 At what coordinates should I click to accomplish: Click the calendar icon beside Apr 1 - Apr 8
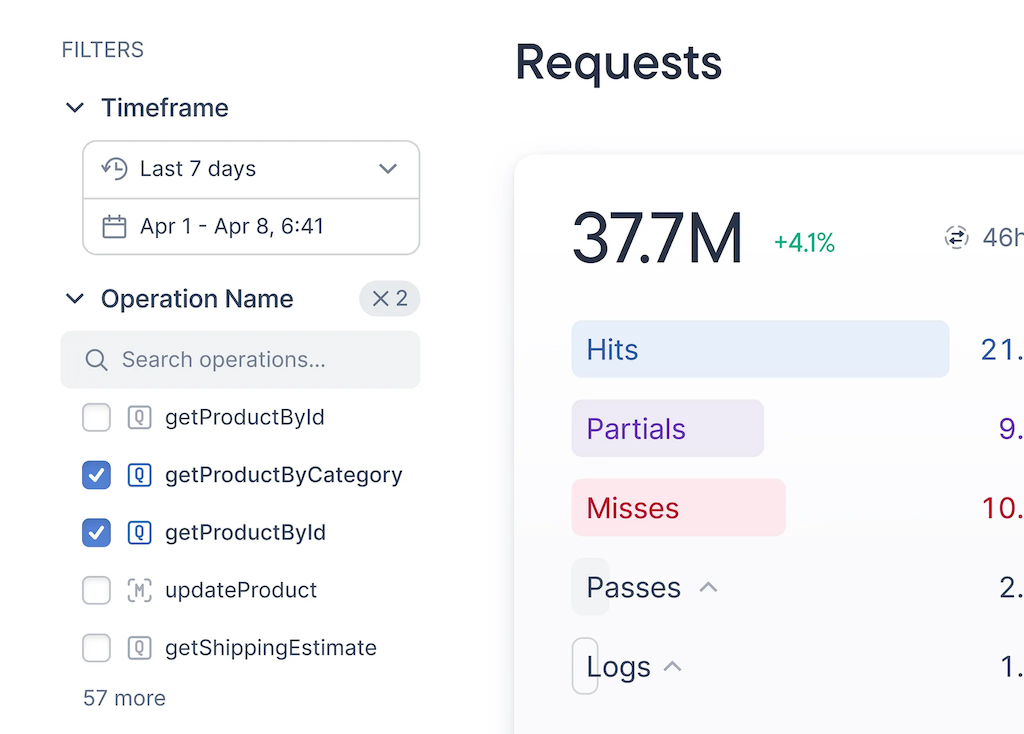(x=114, y=227)
